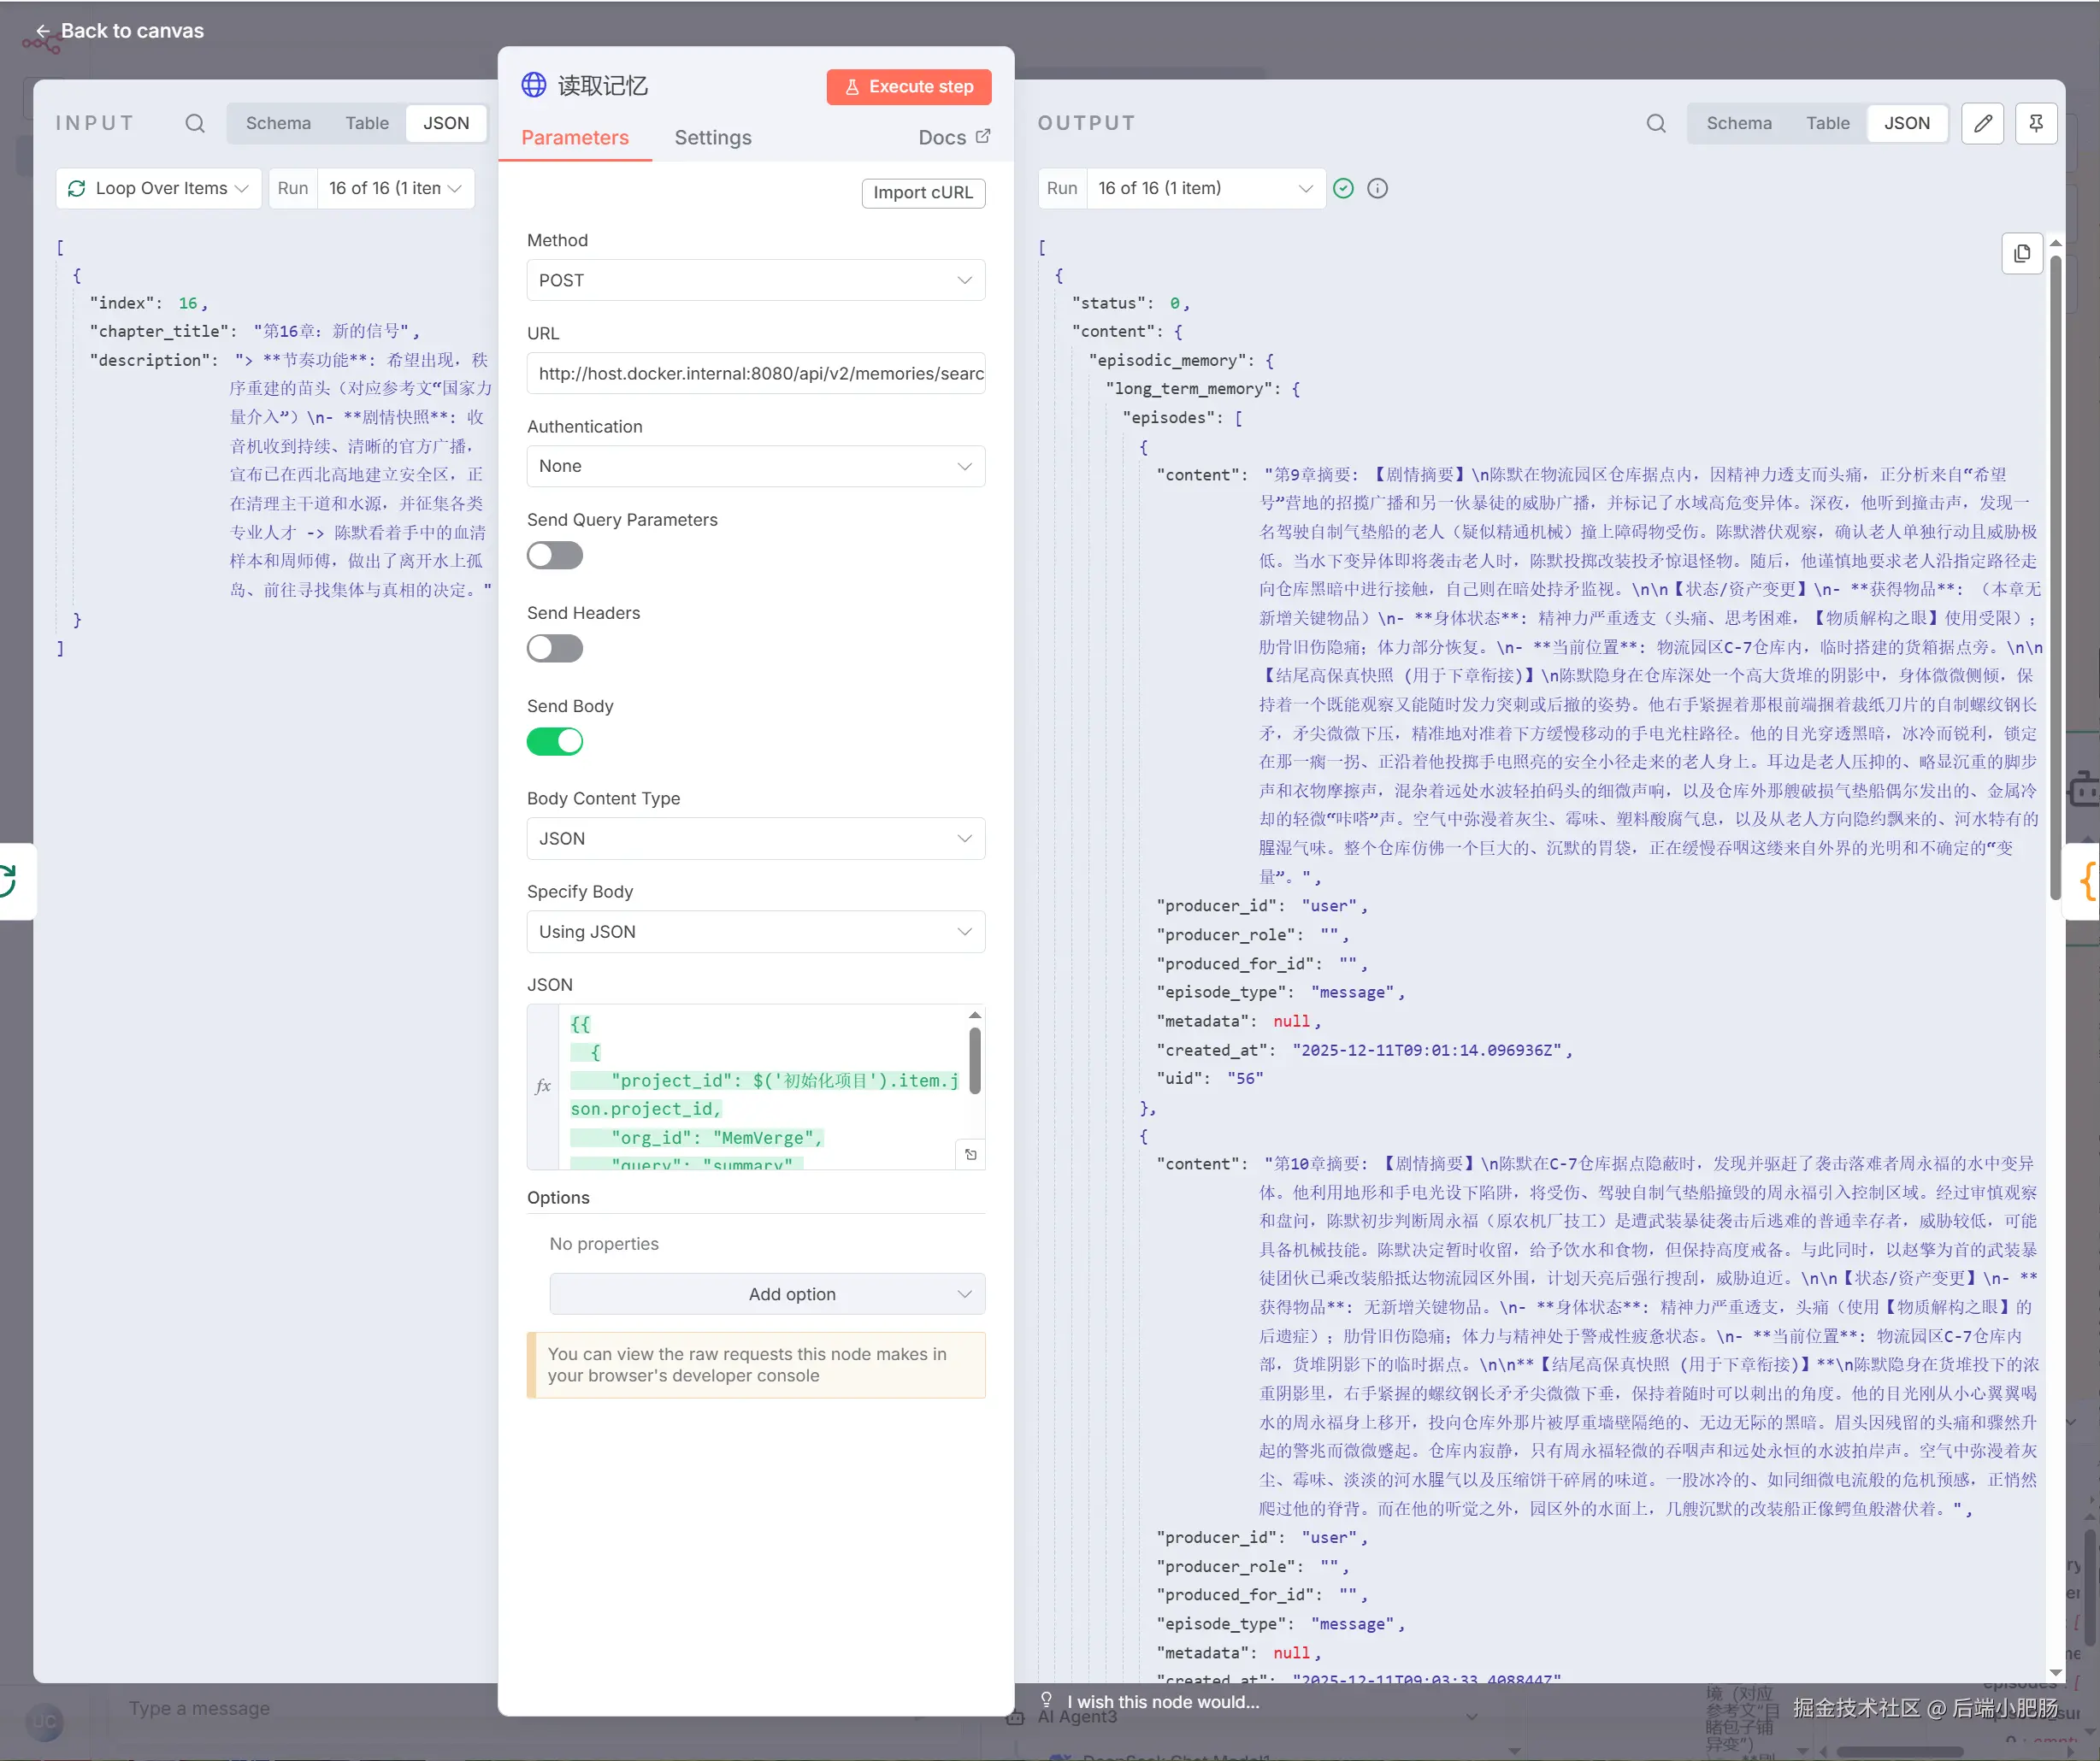Enable Send Query Parameters toggle
Image resolution: width=2100 pixels, height=1761 pixels.
(555, 555)
